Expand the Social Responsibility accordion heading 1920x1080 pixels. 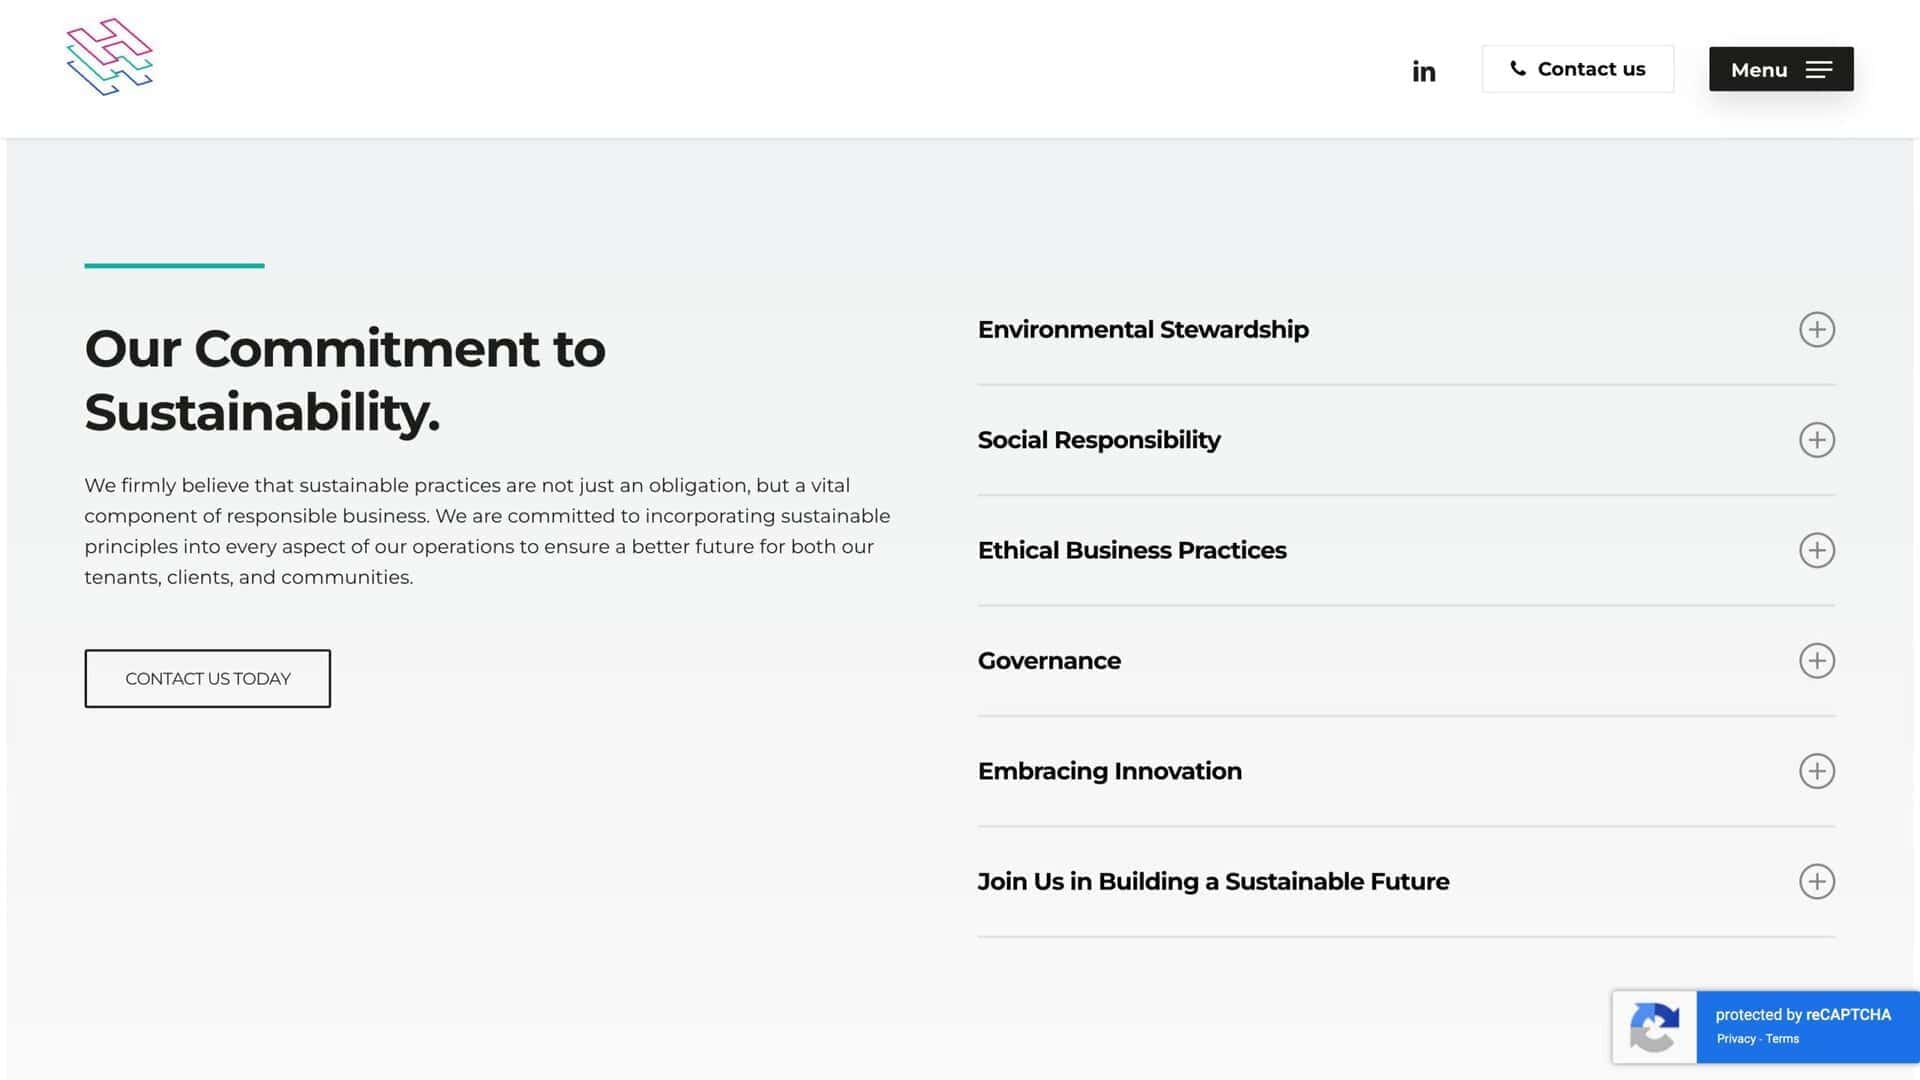click(x=1098, y=440)
